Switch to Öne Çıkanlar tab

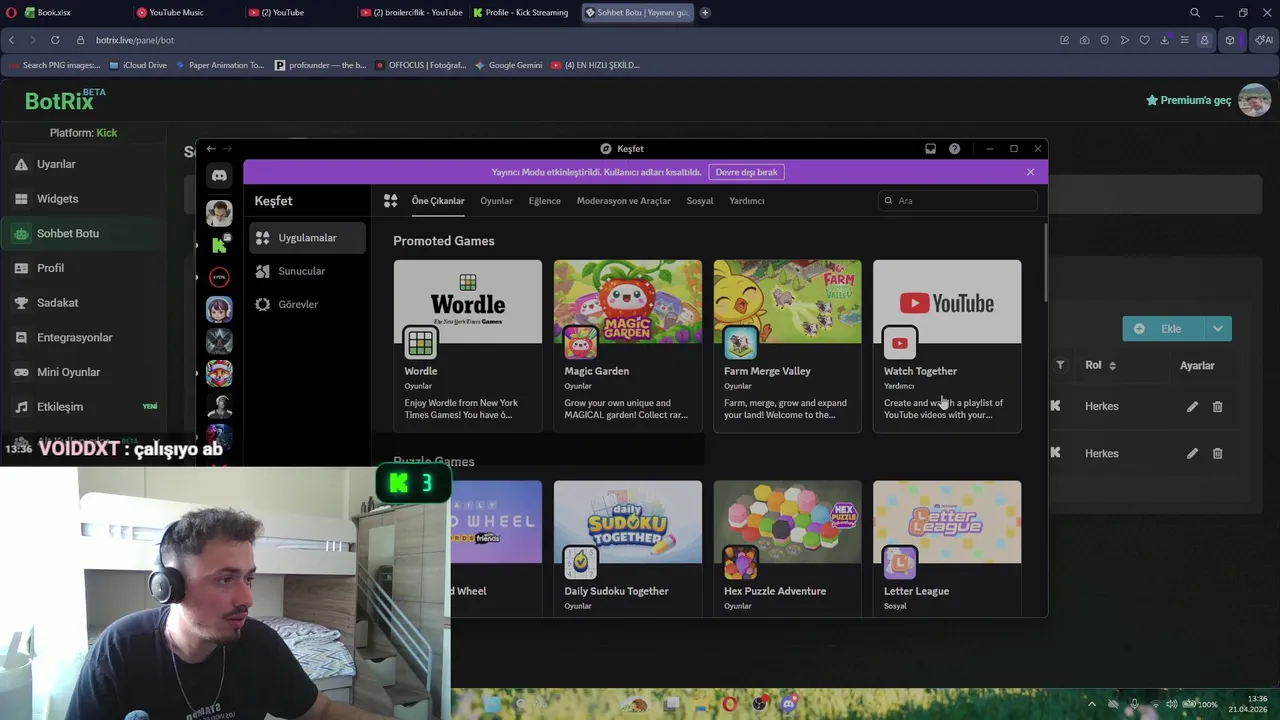(438, 201)
